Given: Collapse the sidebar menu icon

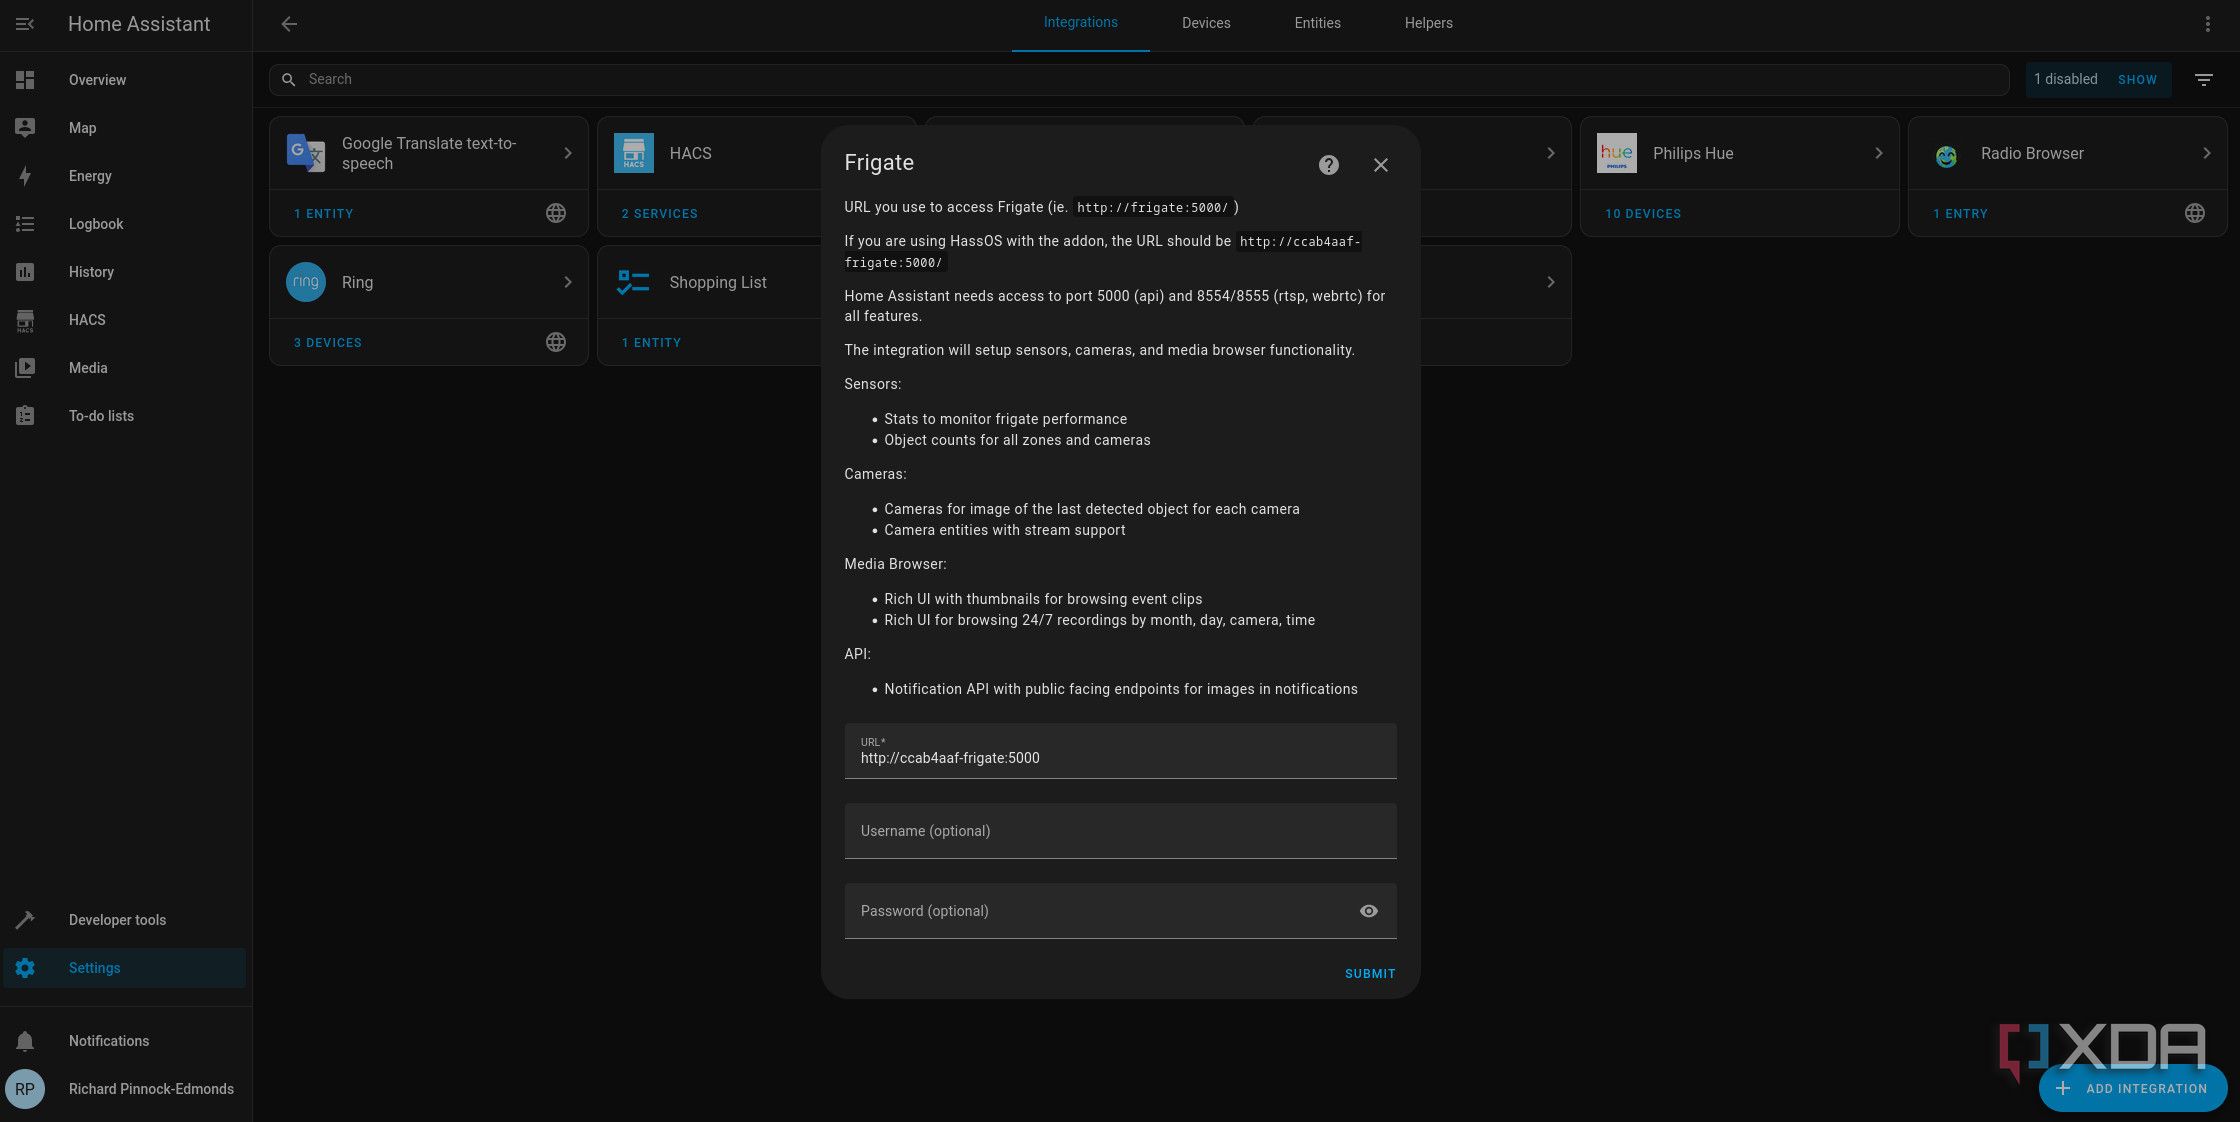Looking at the screenshot, I should 25,24.
